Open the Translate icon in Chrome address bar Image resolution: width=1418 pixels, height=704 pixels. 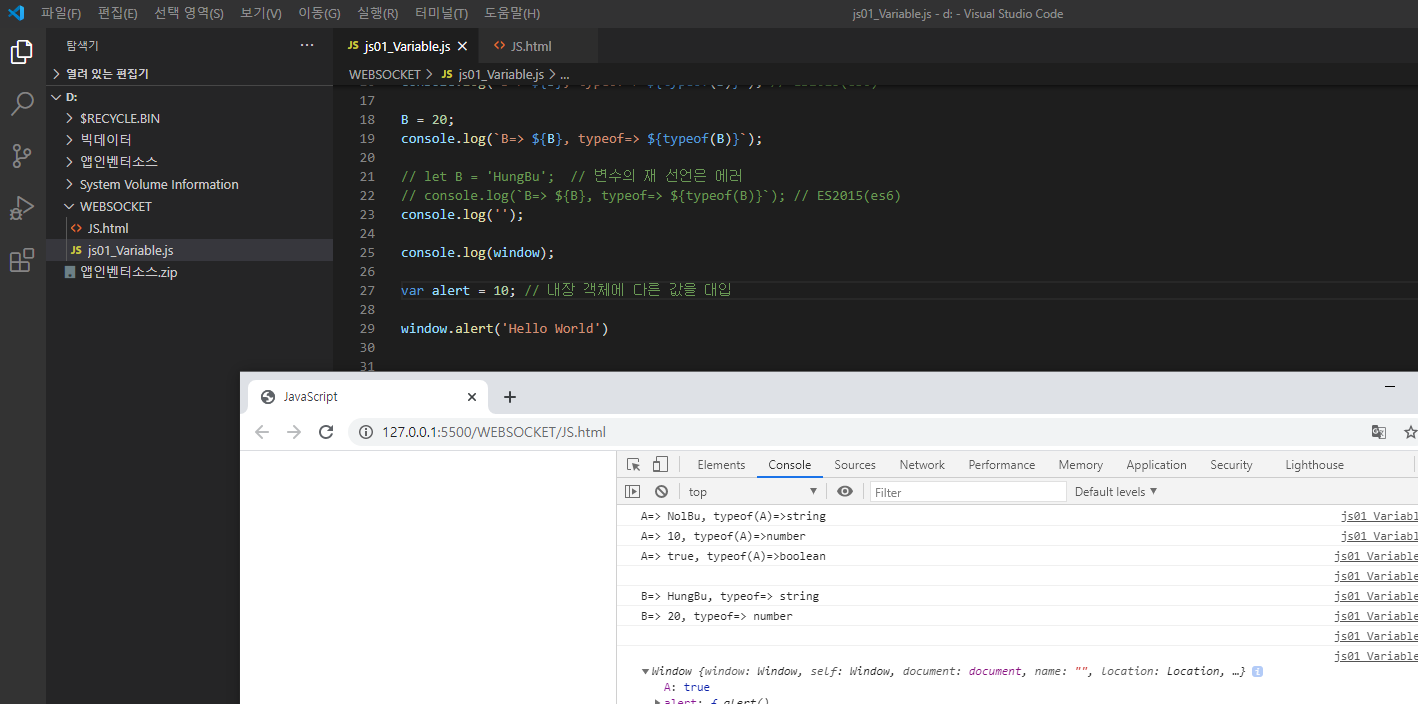(x=1379, y=432)
